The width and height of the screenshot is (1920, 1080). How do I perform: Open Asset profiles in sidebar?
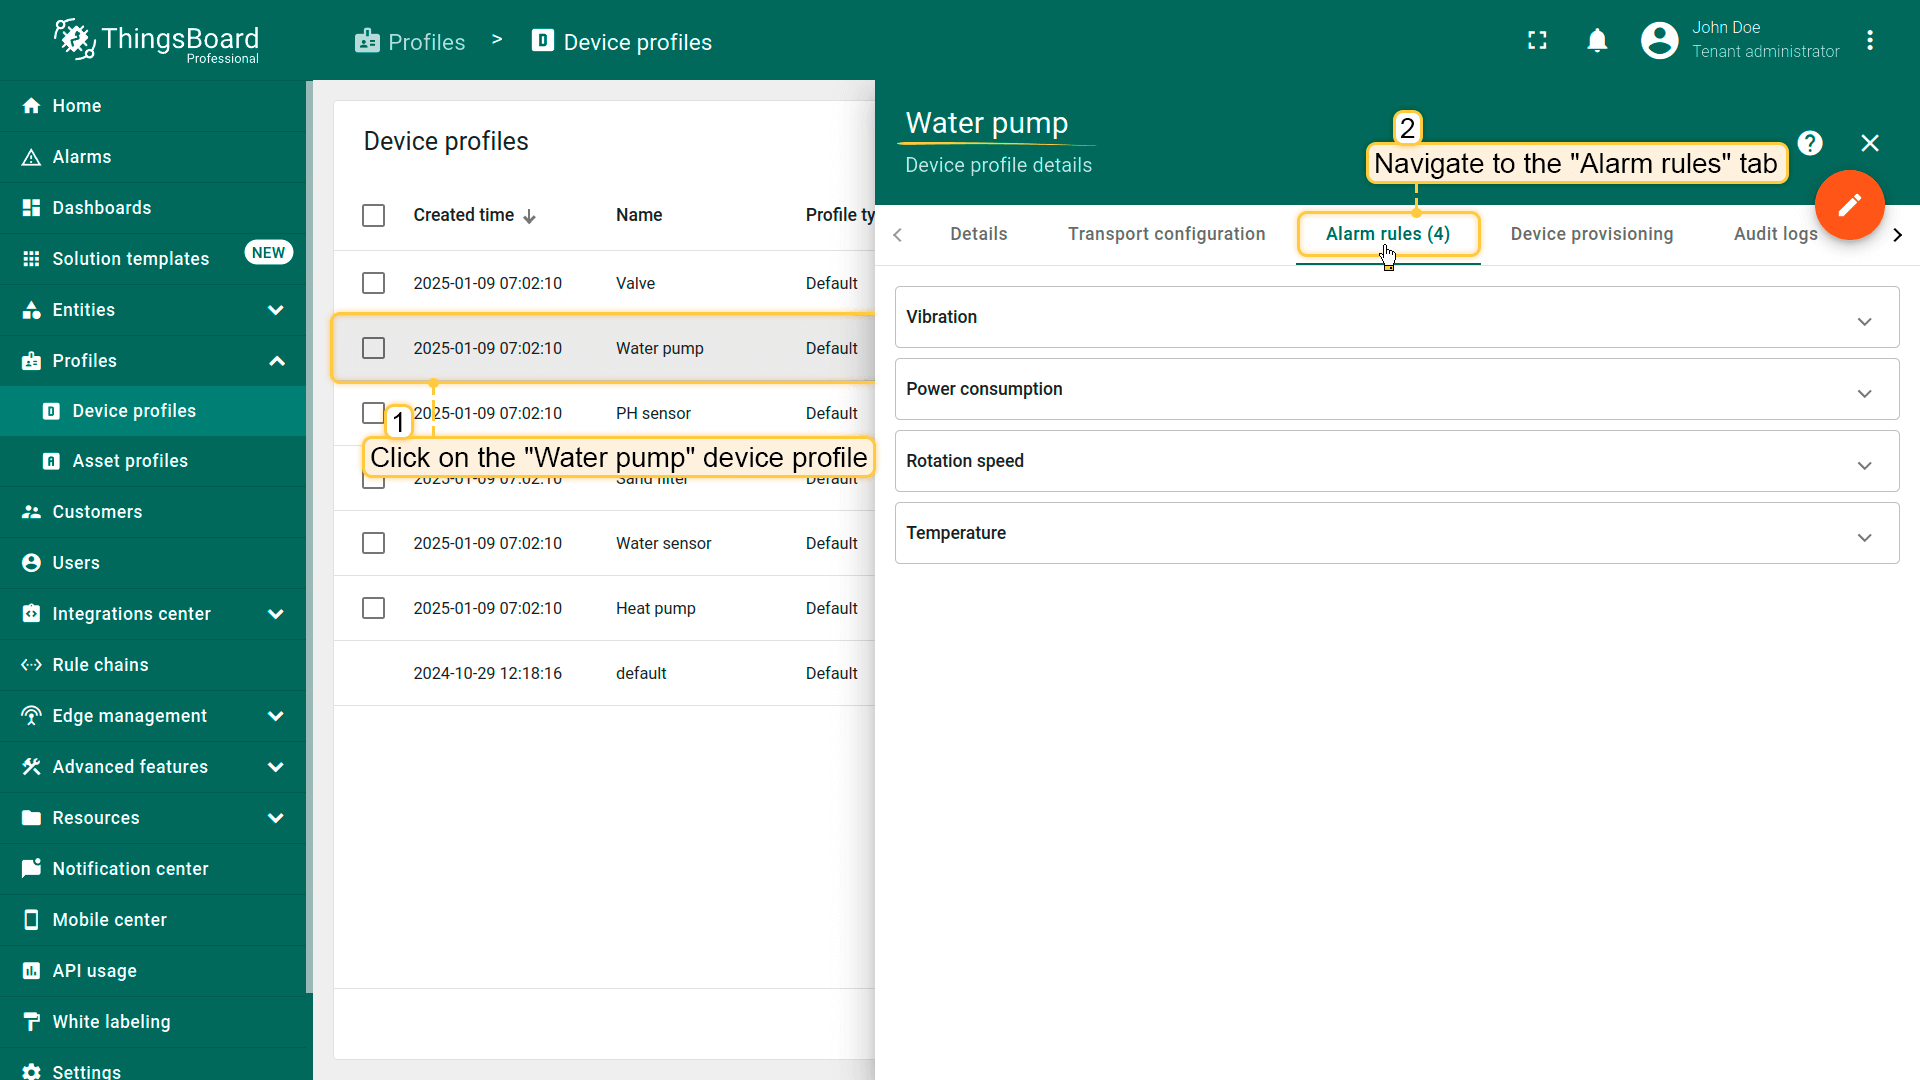pyautogui.click(x=130, y=461)
